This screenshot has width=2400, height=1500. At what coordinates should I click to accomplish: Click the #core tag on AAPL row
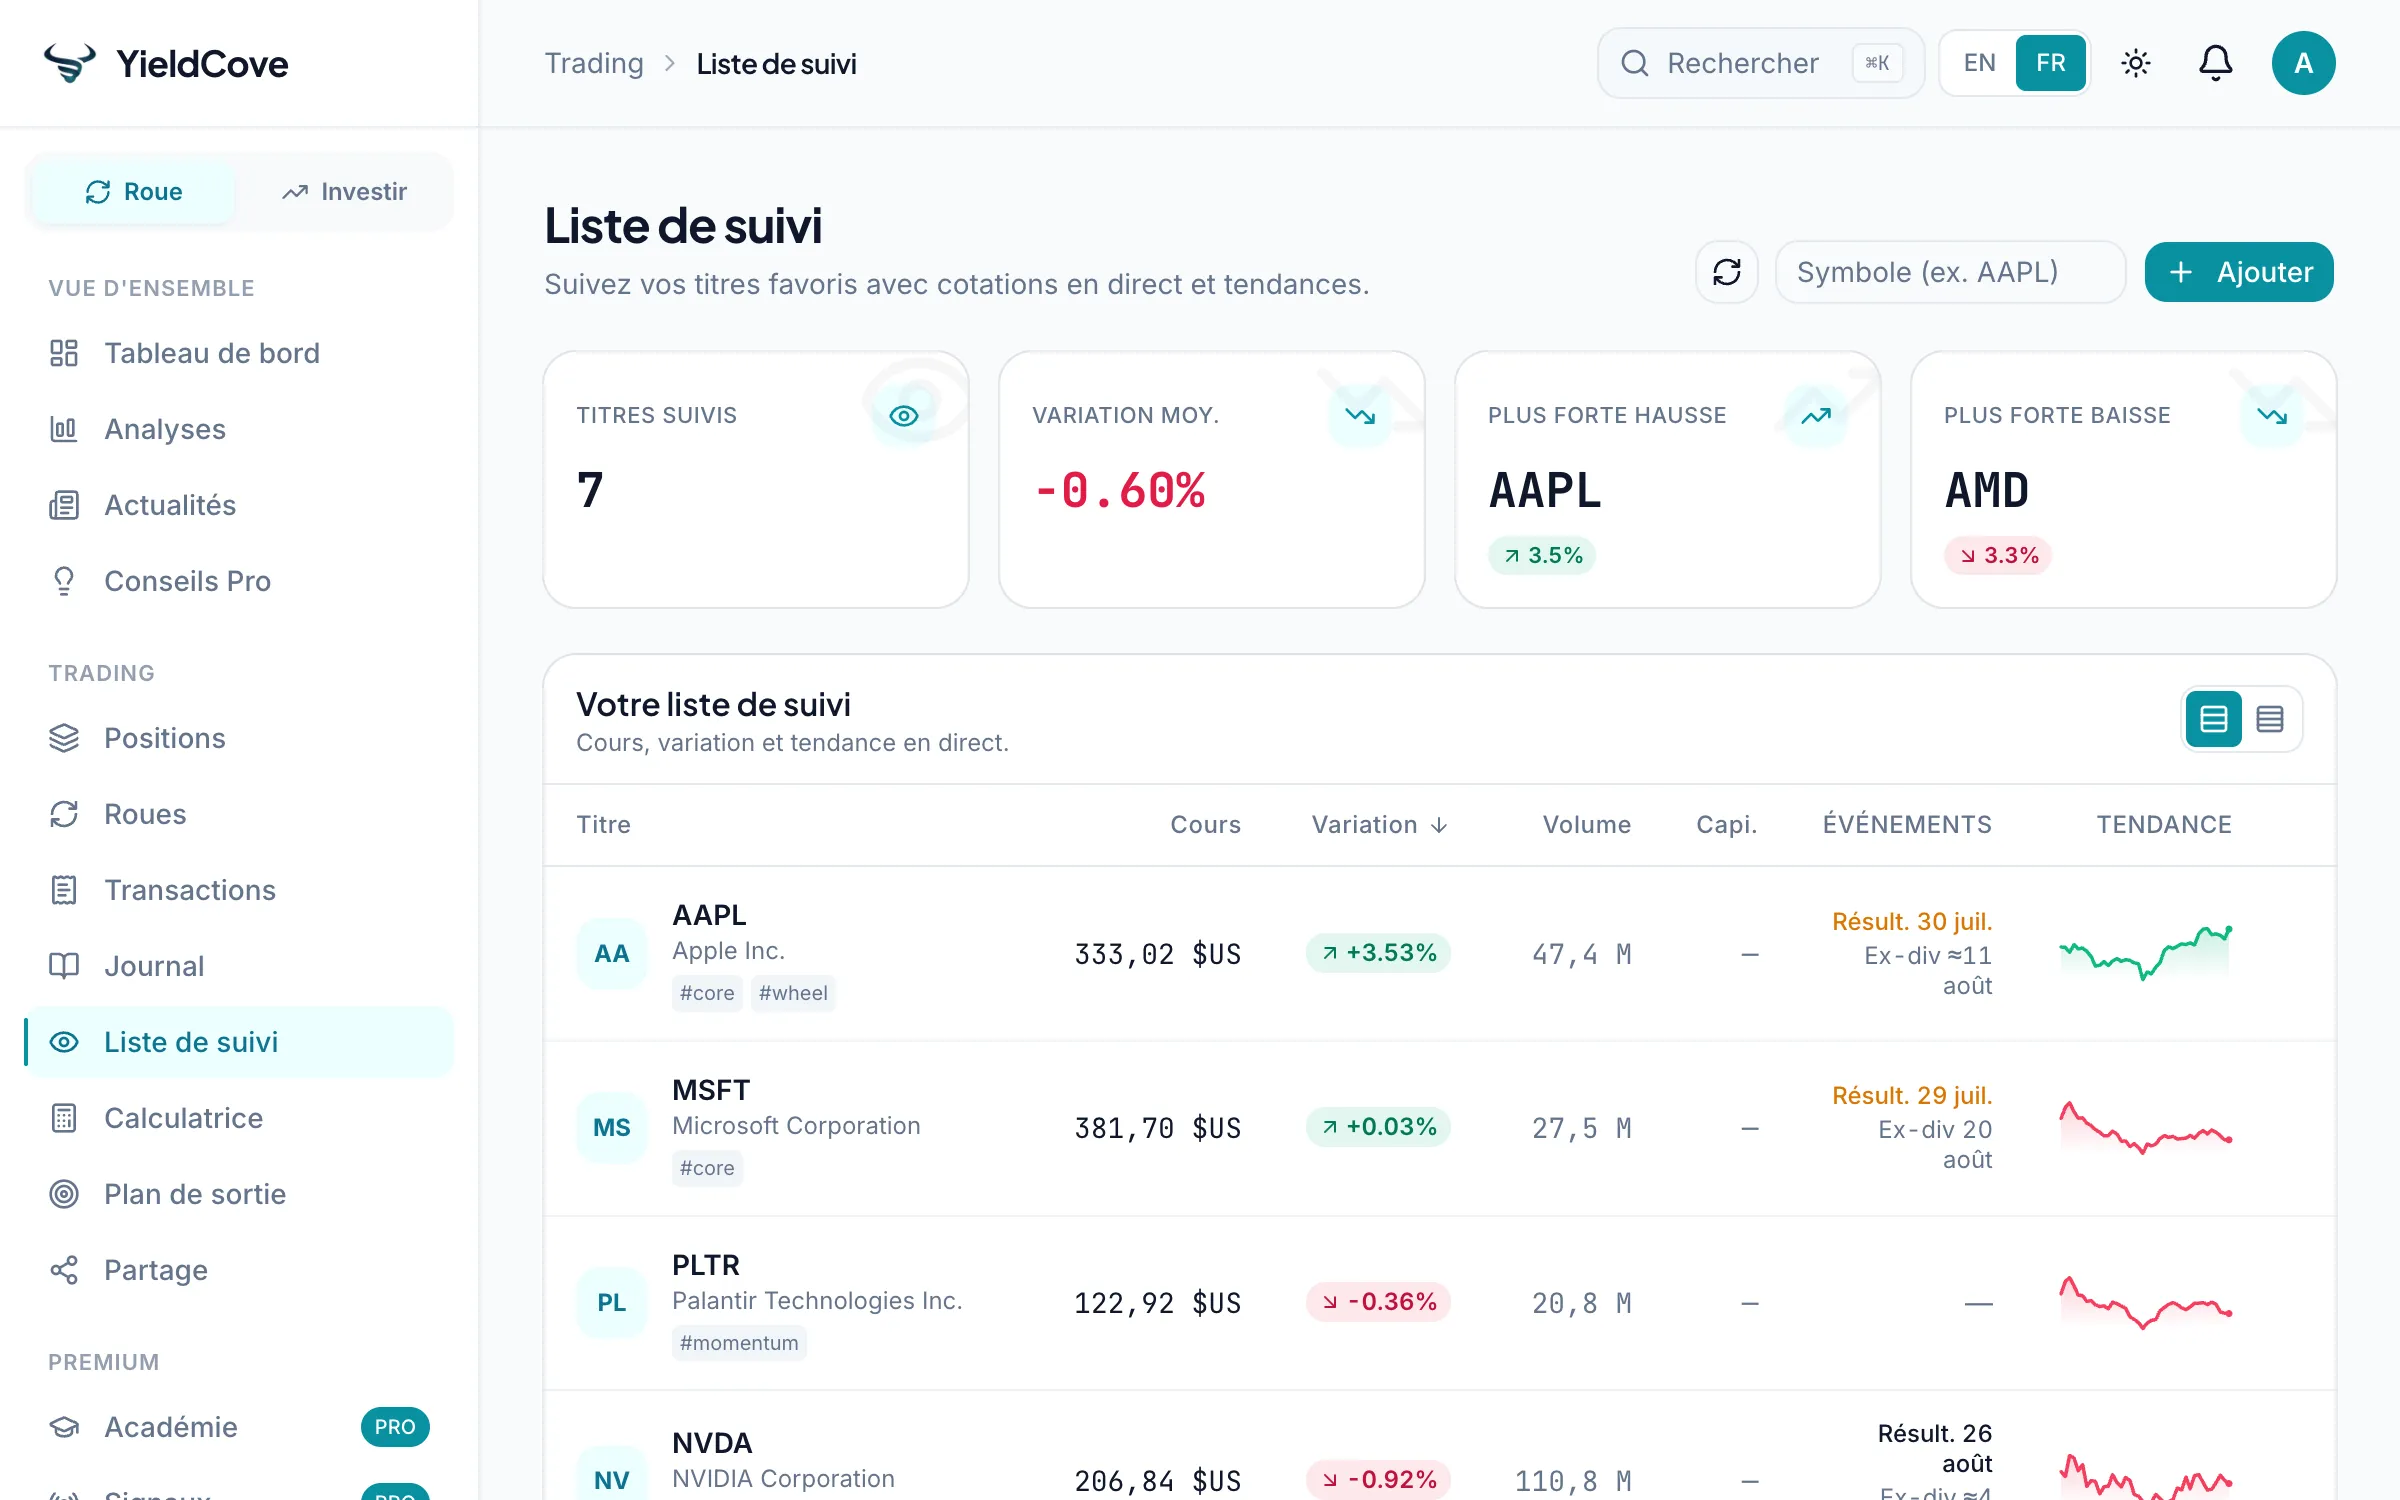tap(707, 993)
